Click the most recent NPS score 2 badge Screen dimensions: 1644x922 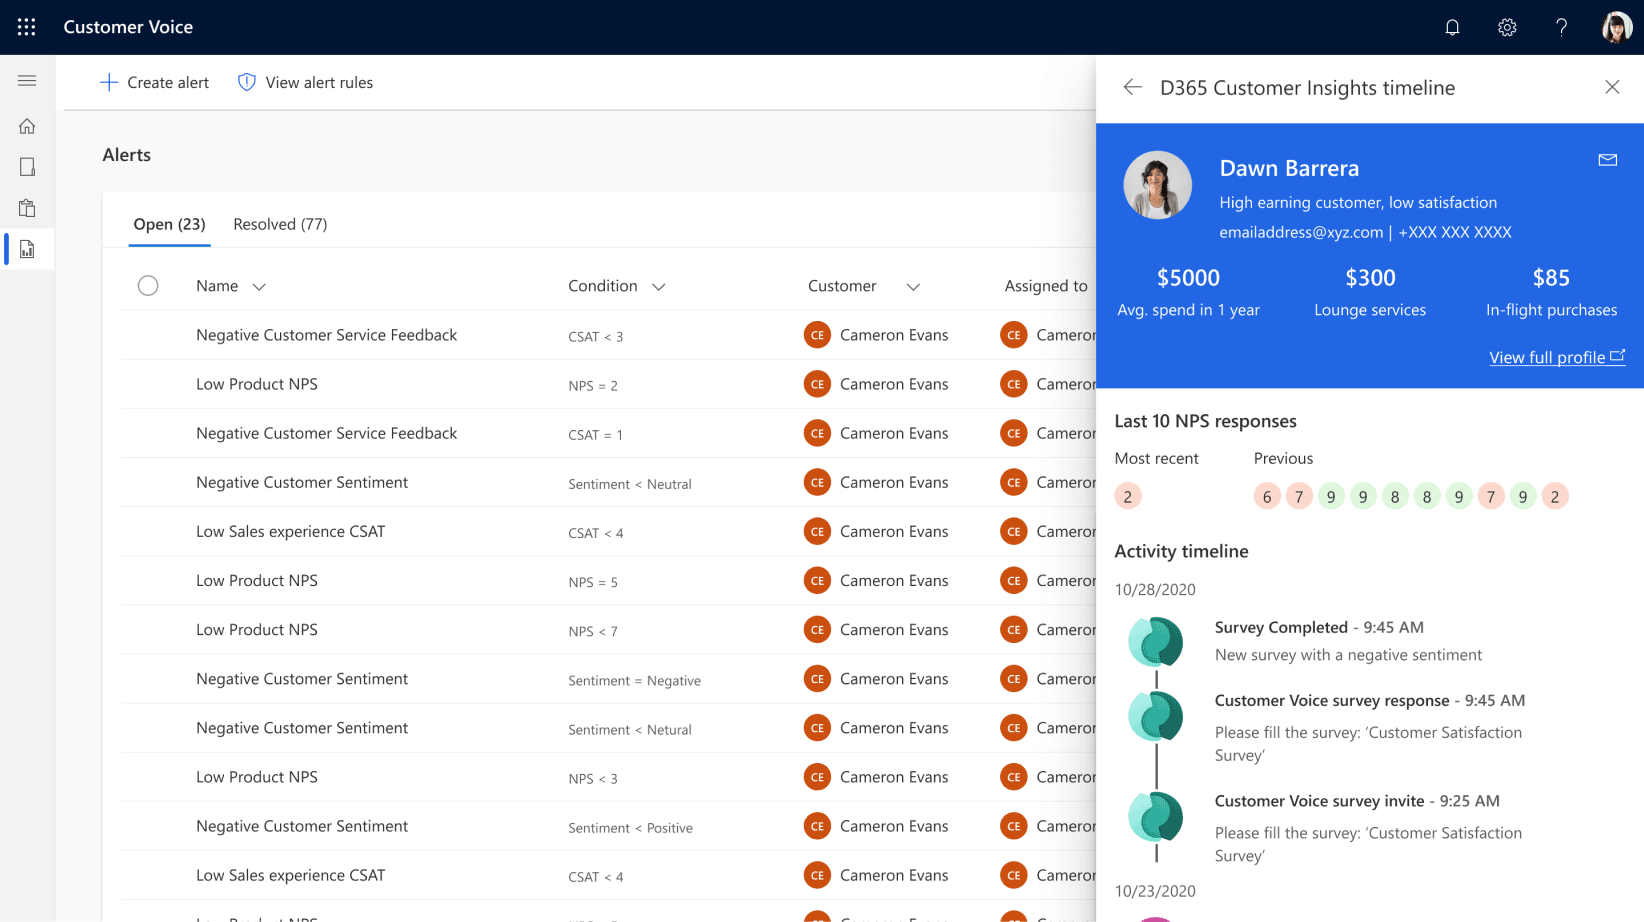click(x=1128, y=496)
